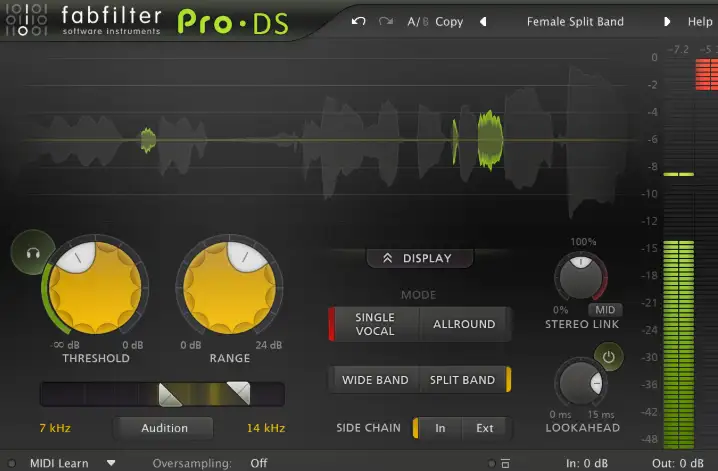Click the Audition button
Viewport: 718px width, 471px height.
pos(164,428)
